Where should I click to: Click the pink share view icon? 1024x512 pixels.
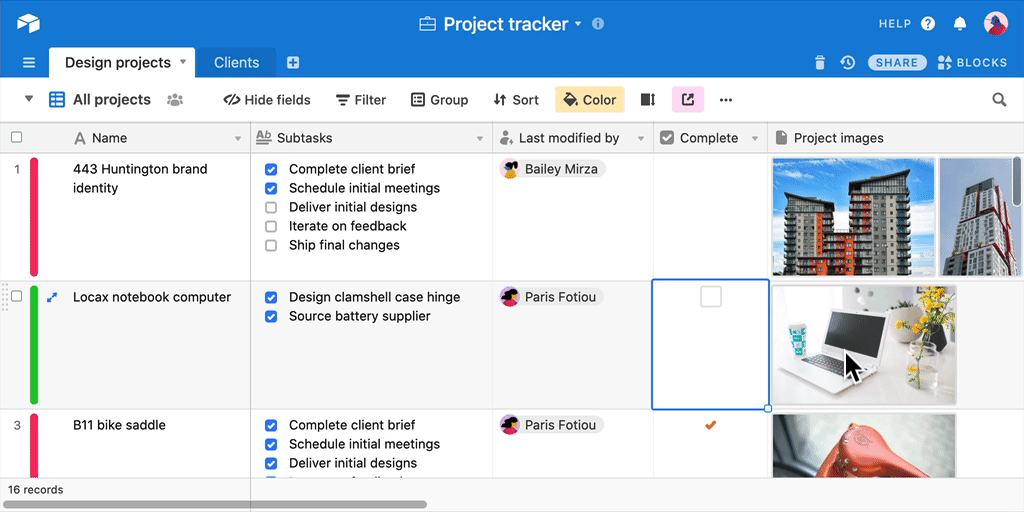(x=688, y=100)
